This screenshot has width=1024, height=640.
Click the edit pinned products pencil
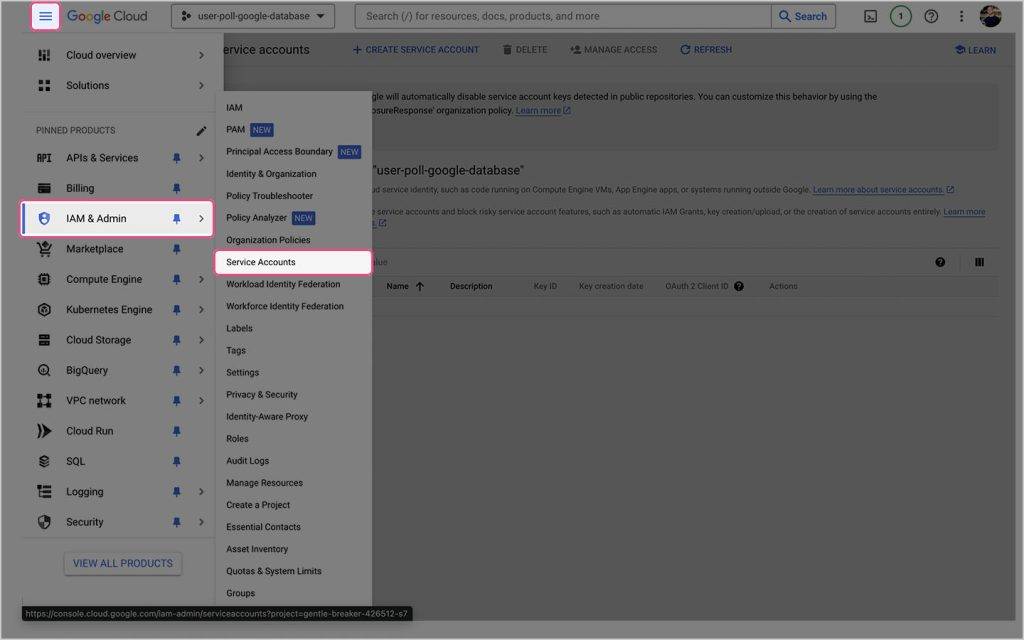[x=201, y=131]
